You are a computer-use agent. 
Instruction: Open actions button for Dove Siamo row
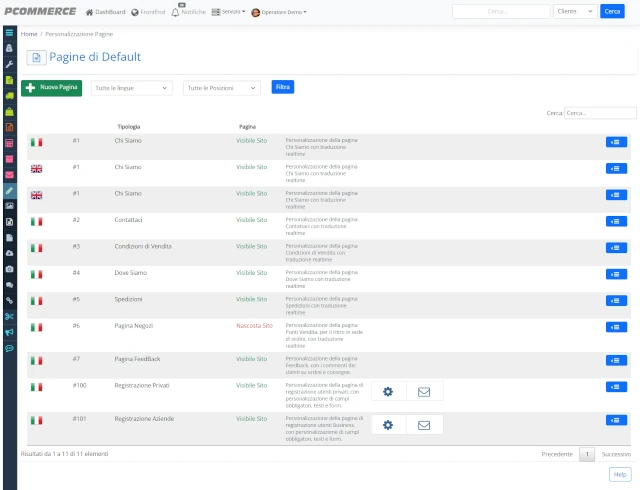click(616, 274)
